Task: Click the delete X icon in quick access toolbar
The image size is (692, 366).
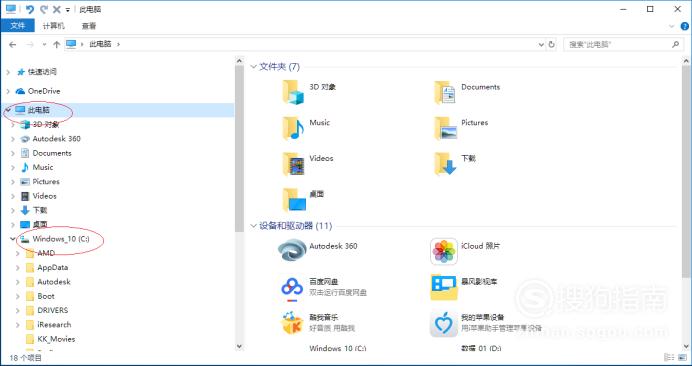Action: click(x=56, y=9)
